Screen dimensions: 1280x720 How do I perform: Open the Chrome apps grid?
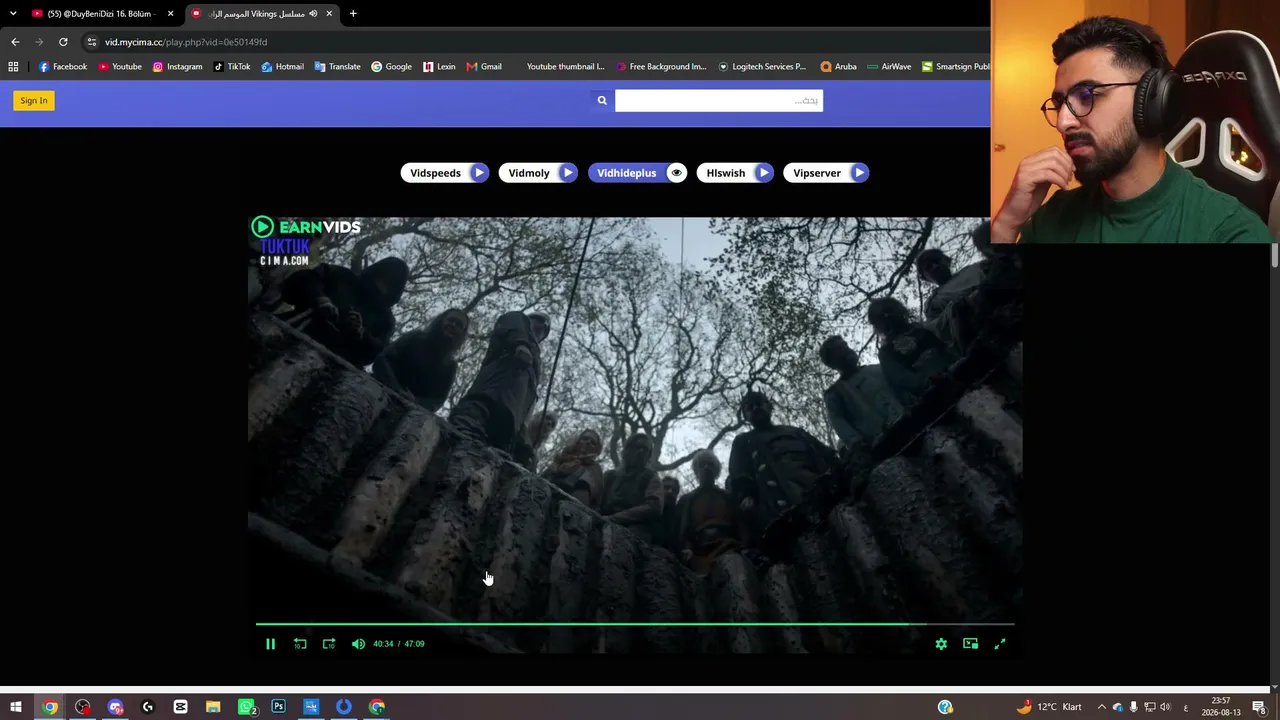tap(13, 67)
